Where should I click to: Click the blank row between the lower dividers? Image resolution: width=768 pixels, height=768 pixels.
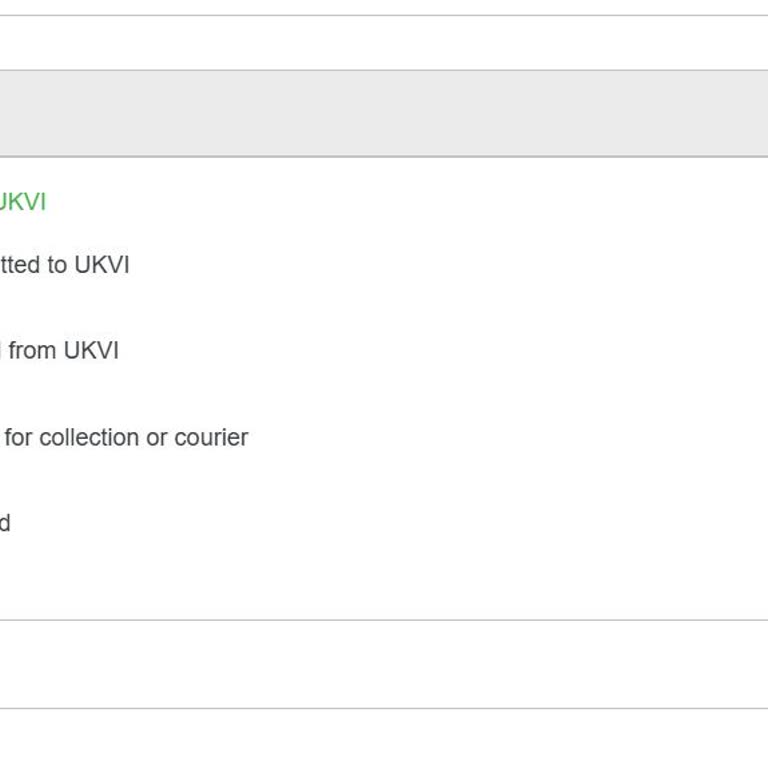[x=384, y=664]
